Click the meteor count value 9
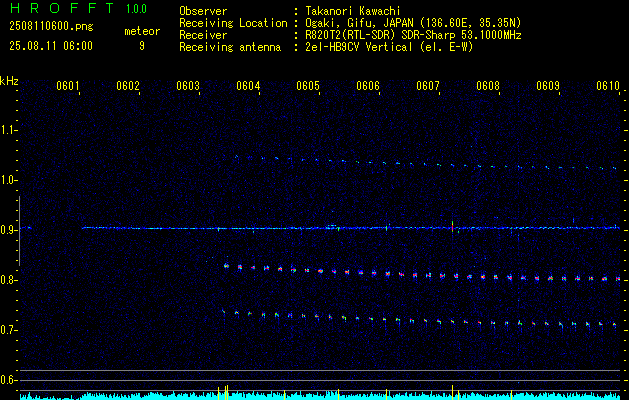Viewport: 629px width, 400px height. pos(142,46)
